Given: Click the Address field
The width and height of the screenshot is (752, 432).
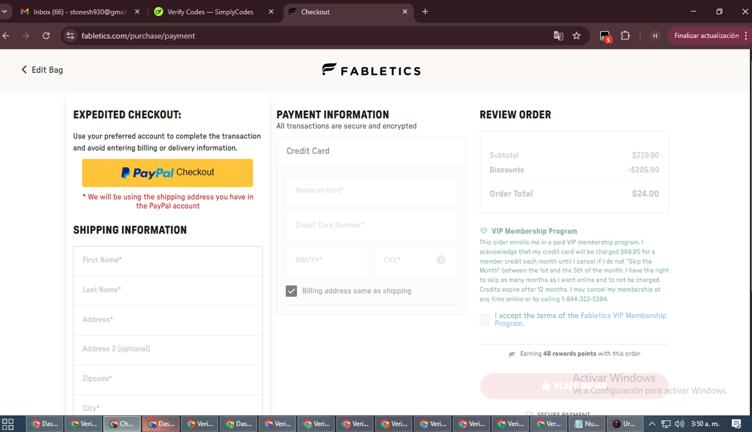Looking at the screenshot, I should 168,320.
